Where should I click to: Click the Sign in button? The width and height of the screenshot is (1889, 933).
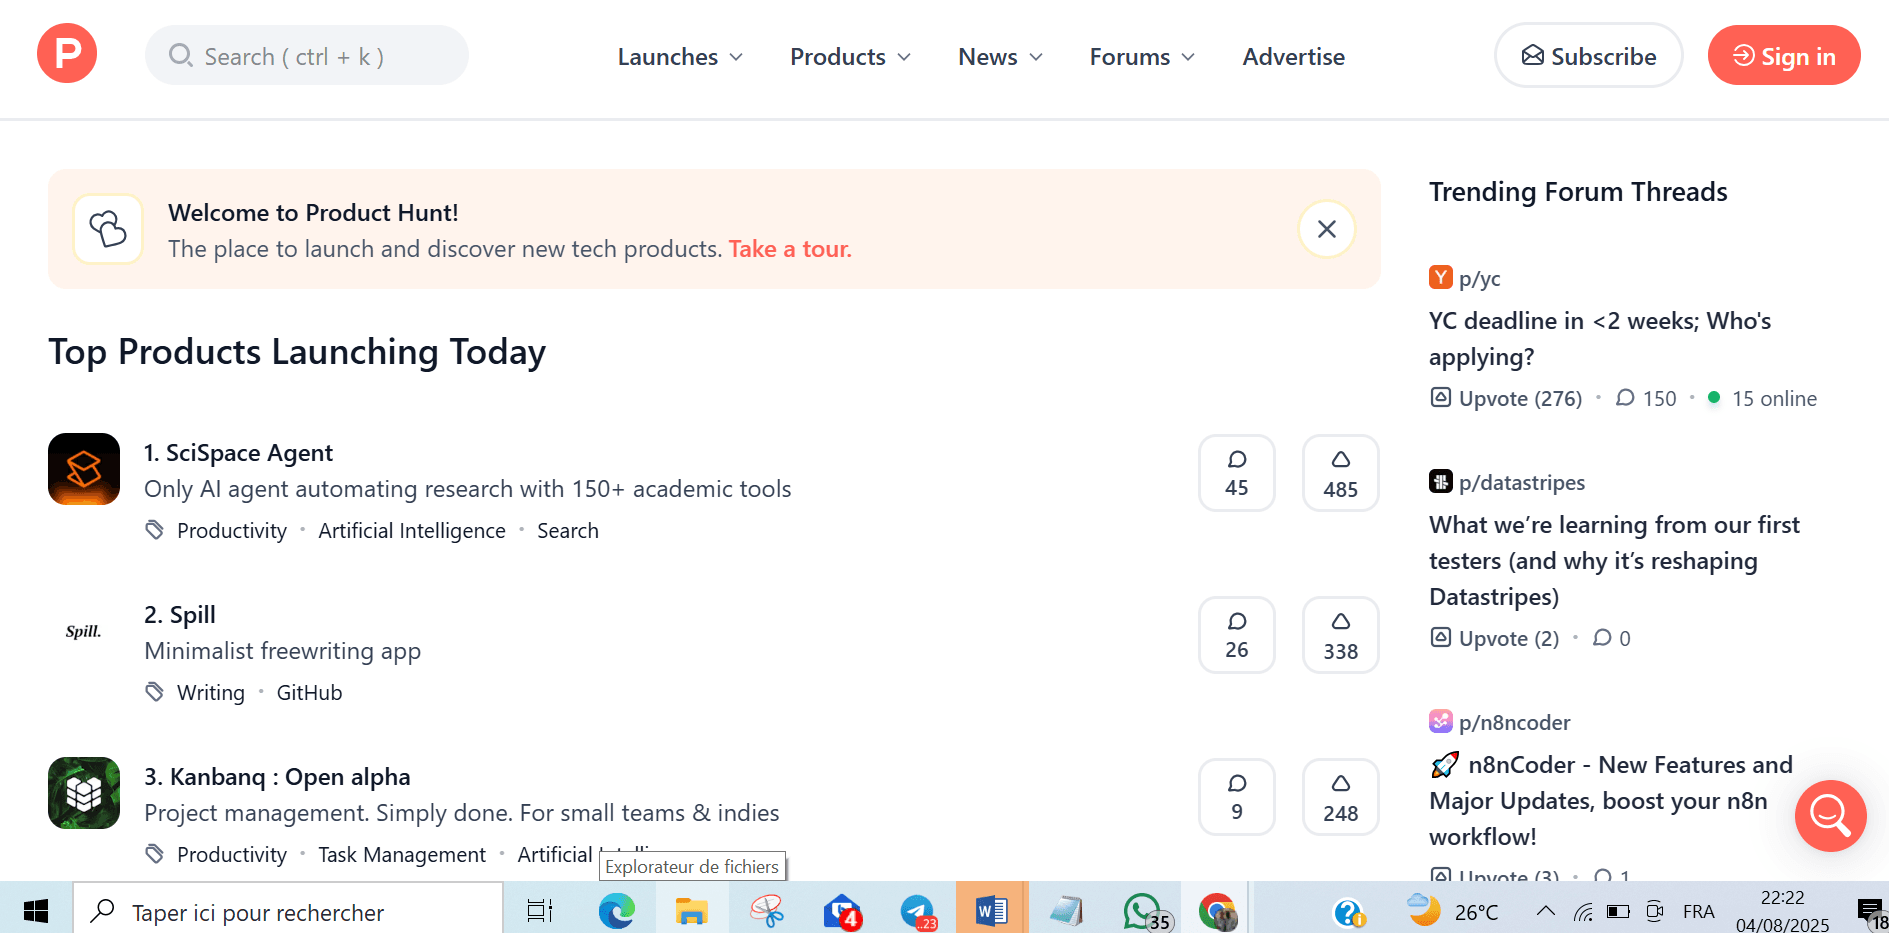tap(1783, 56)
